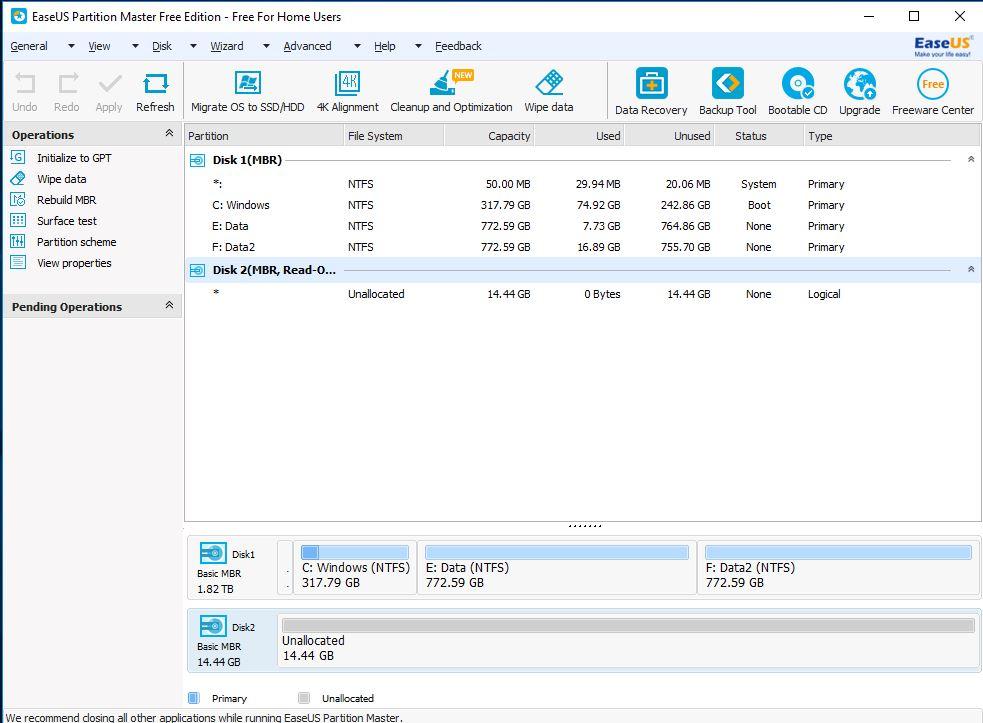Click the Redo toolbar icon
983x723 pixels.
tap(68, 83)
